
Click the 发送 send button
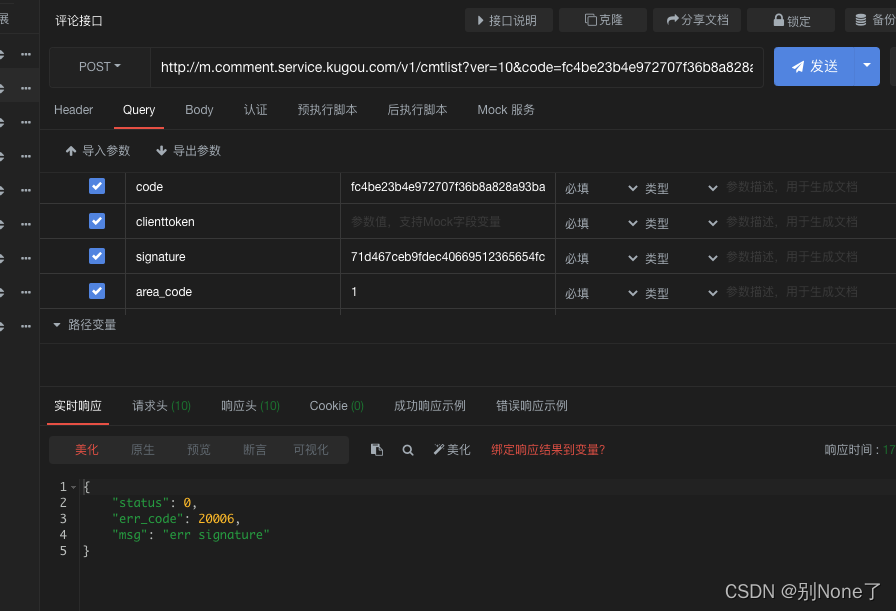click(815, 66)
